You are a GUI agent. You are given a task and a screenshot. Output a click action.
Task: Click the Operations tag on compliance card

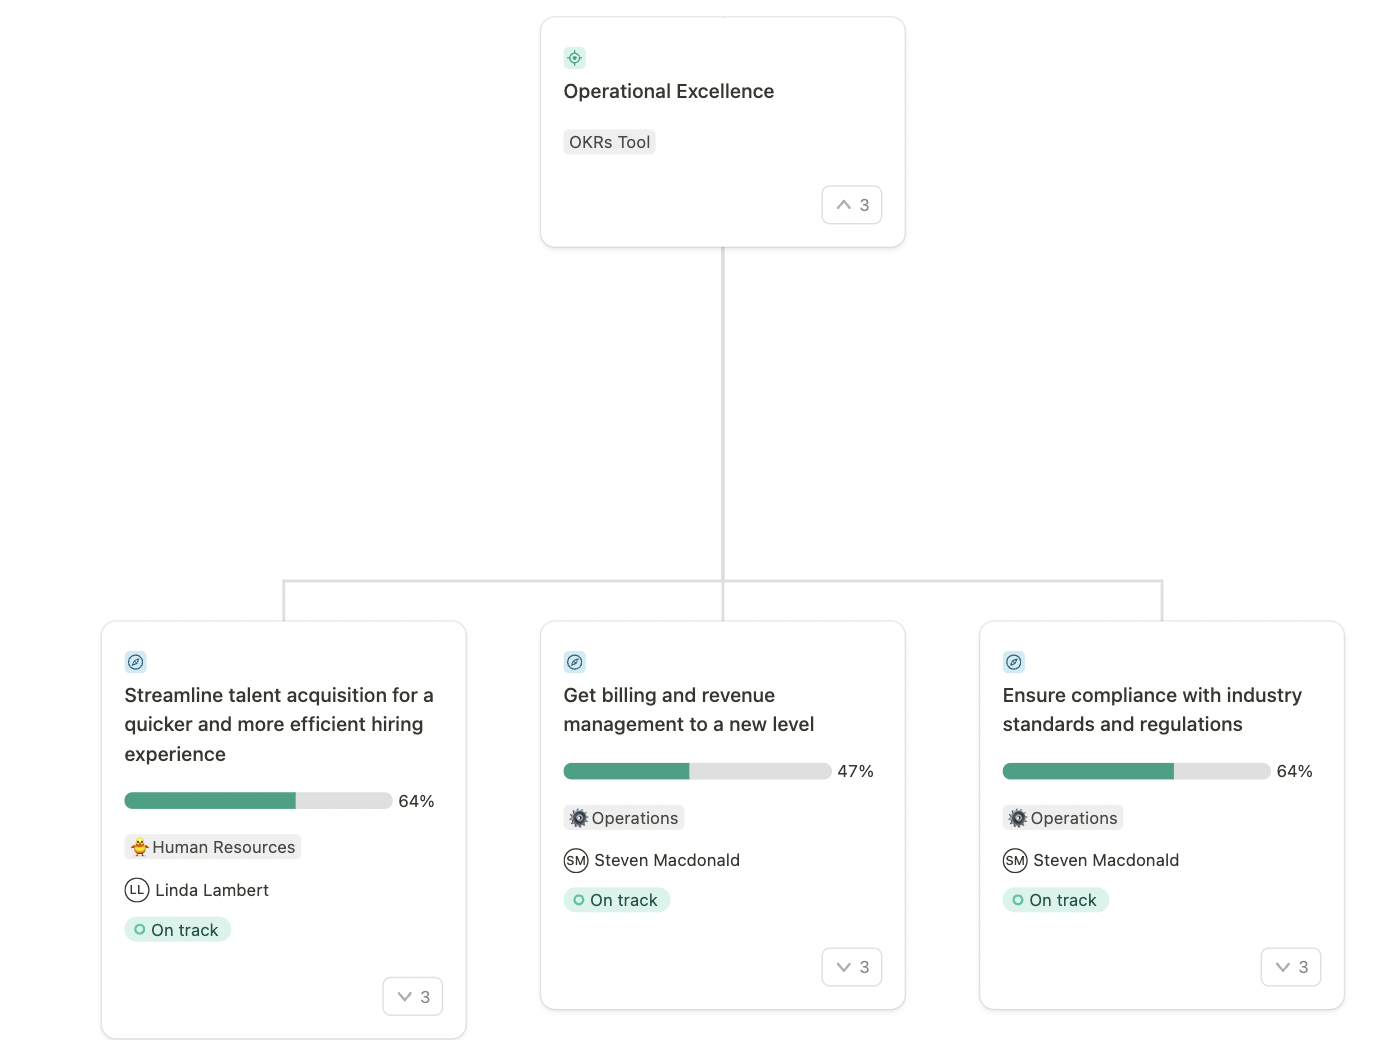click(x=1063, y=818)
